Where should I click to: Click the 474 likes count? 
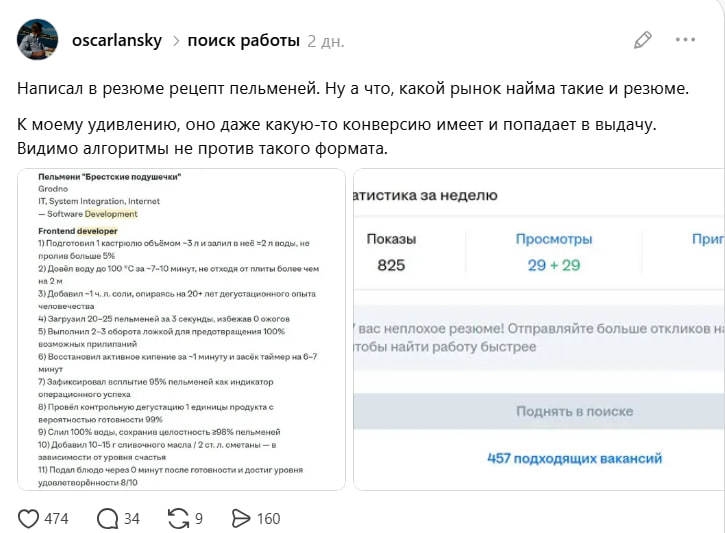click(56, 518)
